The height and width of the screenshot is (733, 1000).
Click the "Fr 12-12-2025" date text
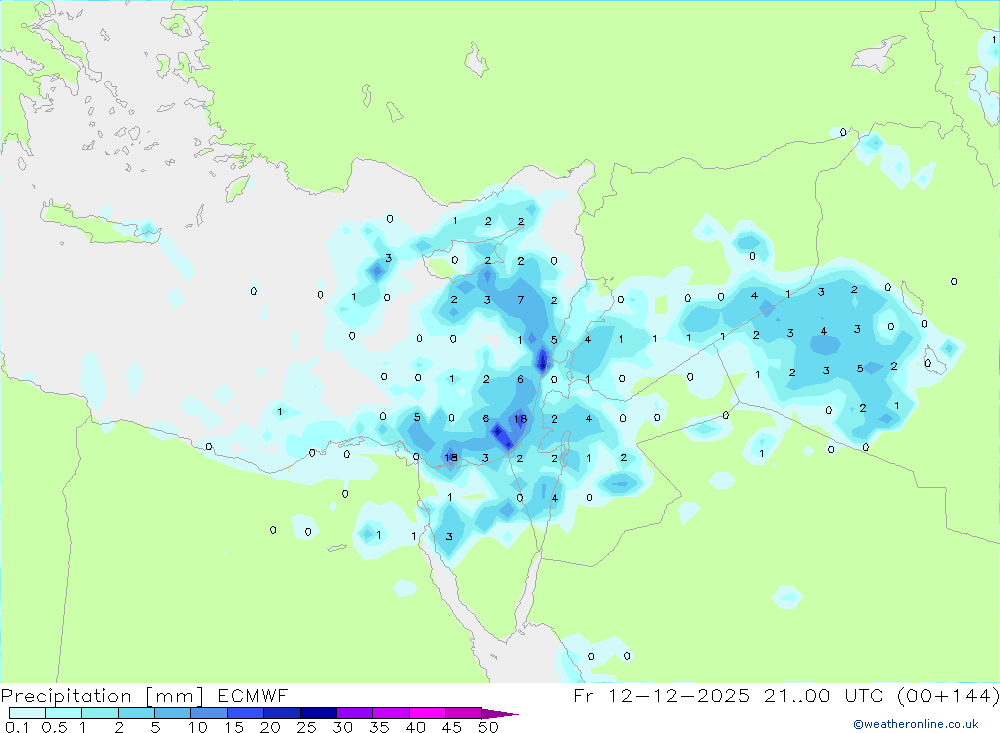coord(661,695)
